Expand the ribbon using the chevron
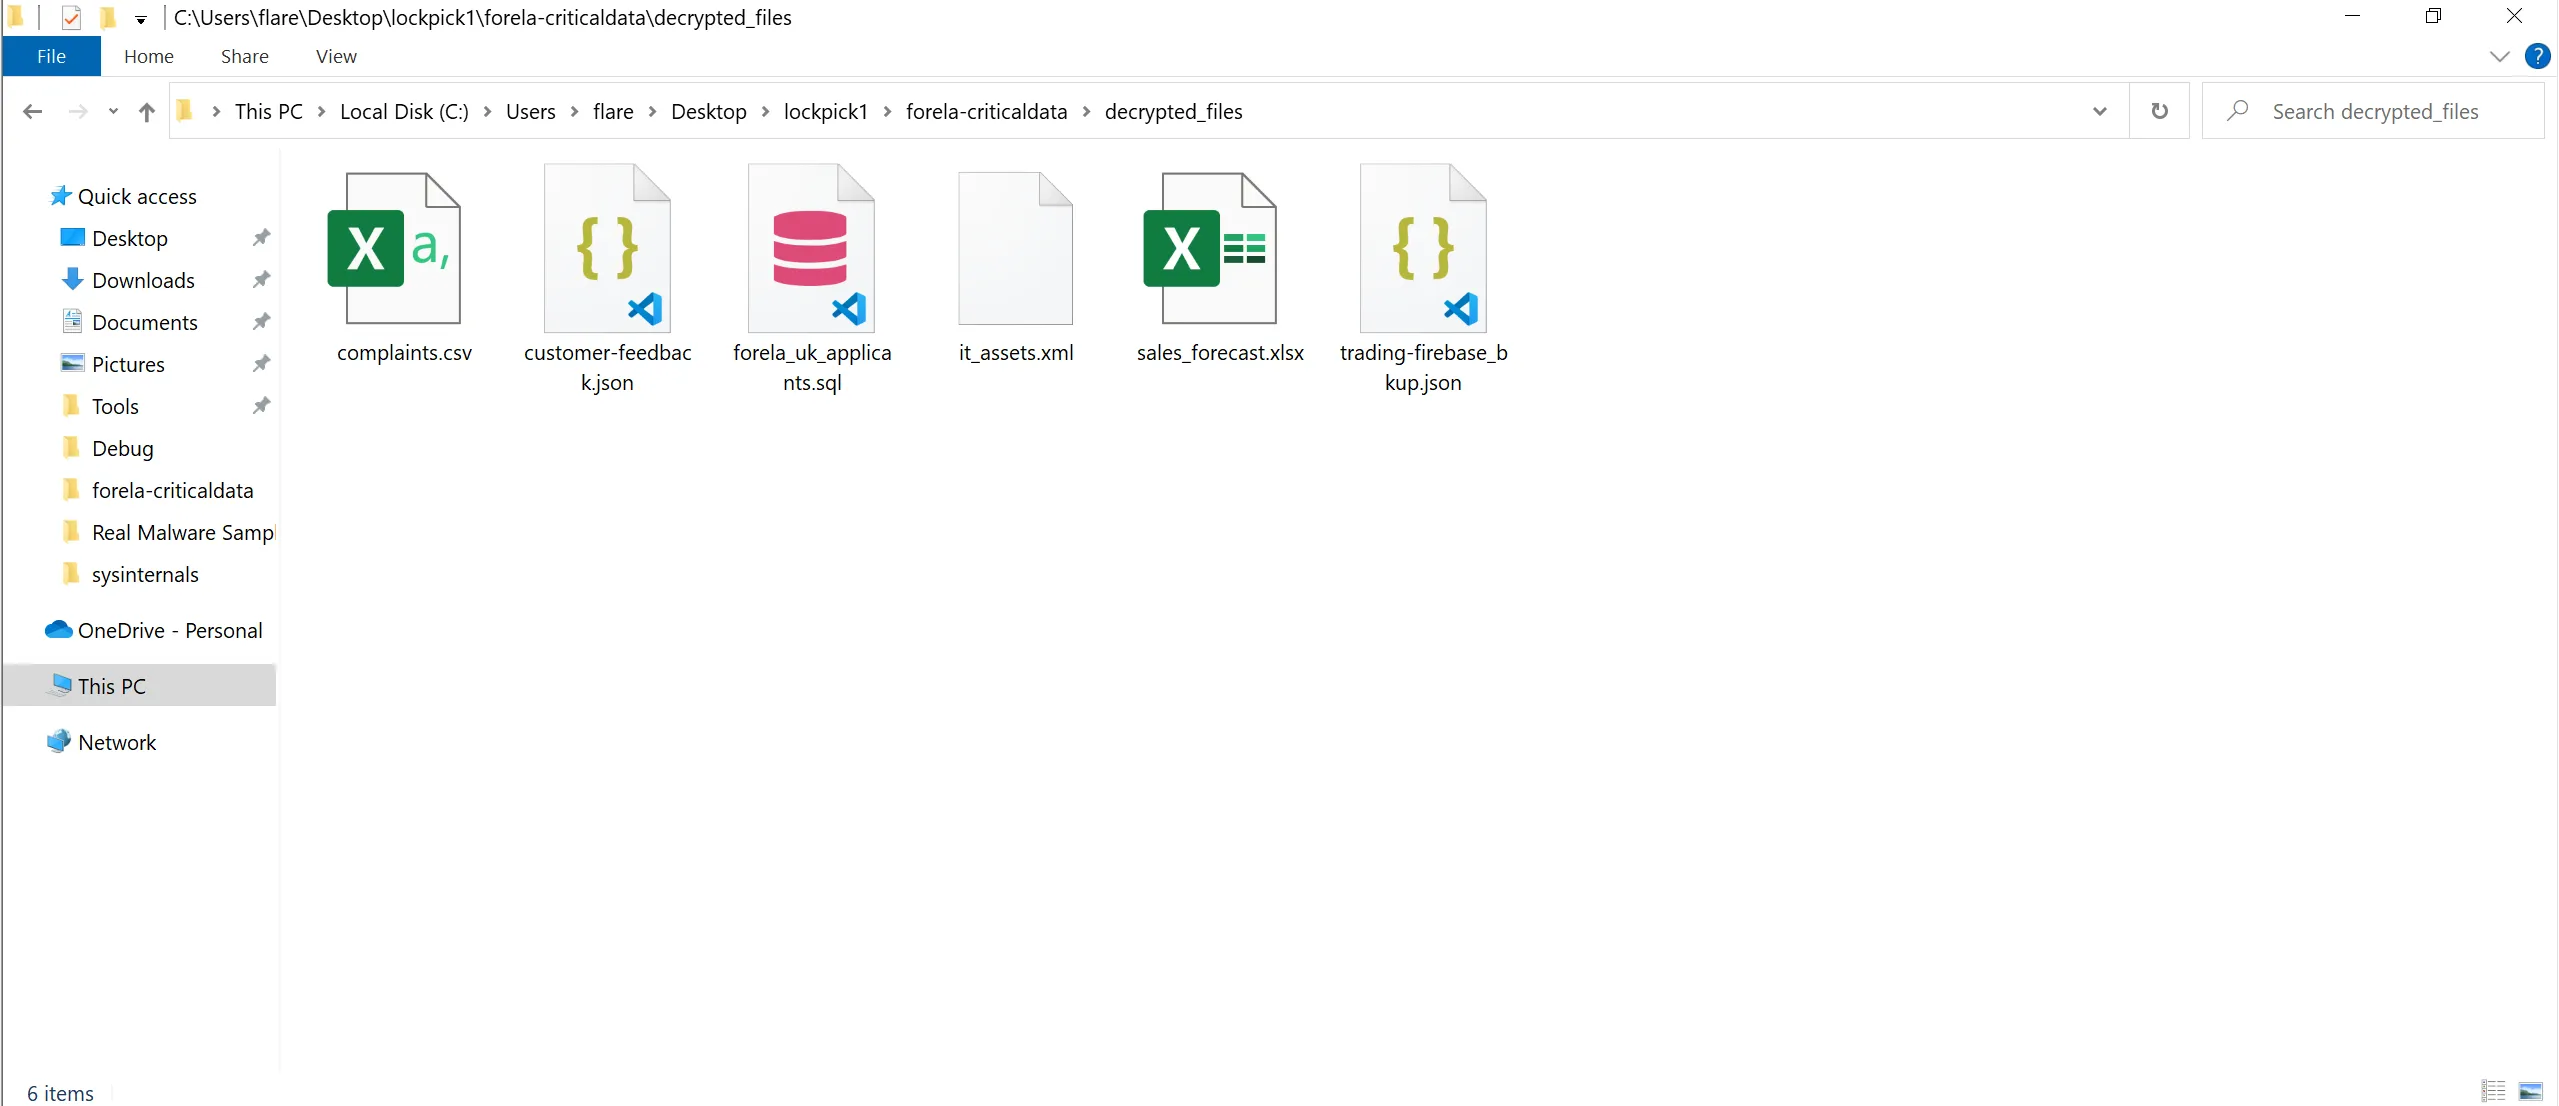Viewport: 2559px width, 1106px height. coord(2499,56)
